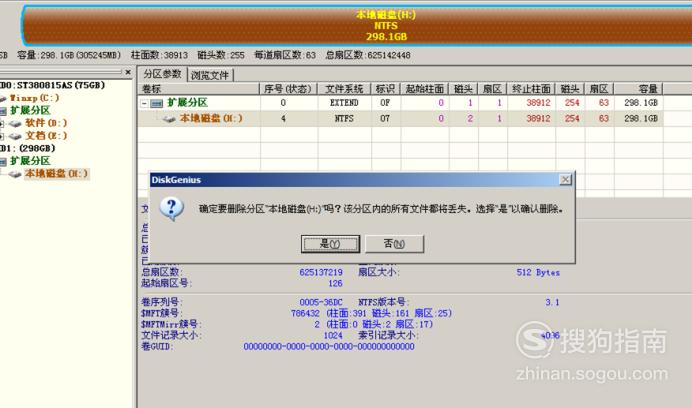Click the drive icon beside 本地磁盘 (H:) in table

(169, 119)
